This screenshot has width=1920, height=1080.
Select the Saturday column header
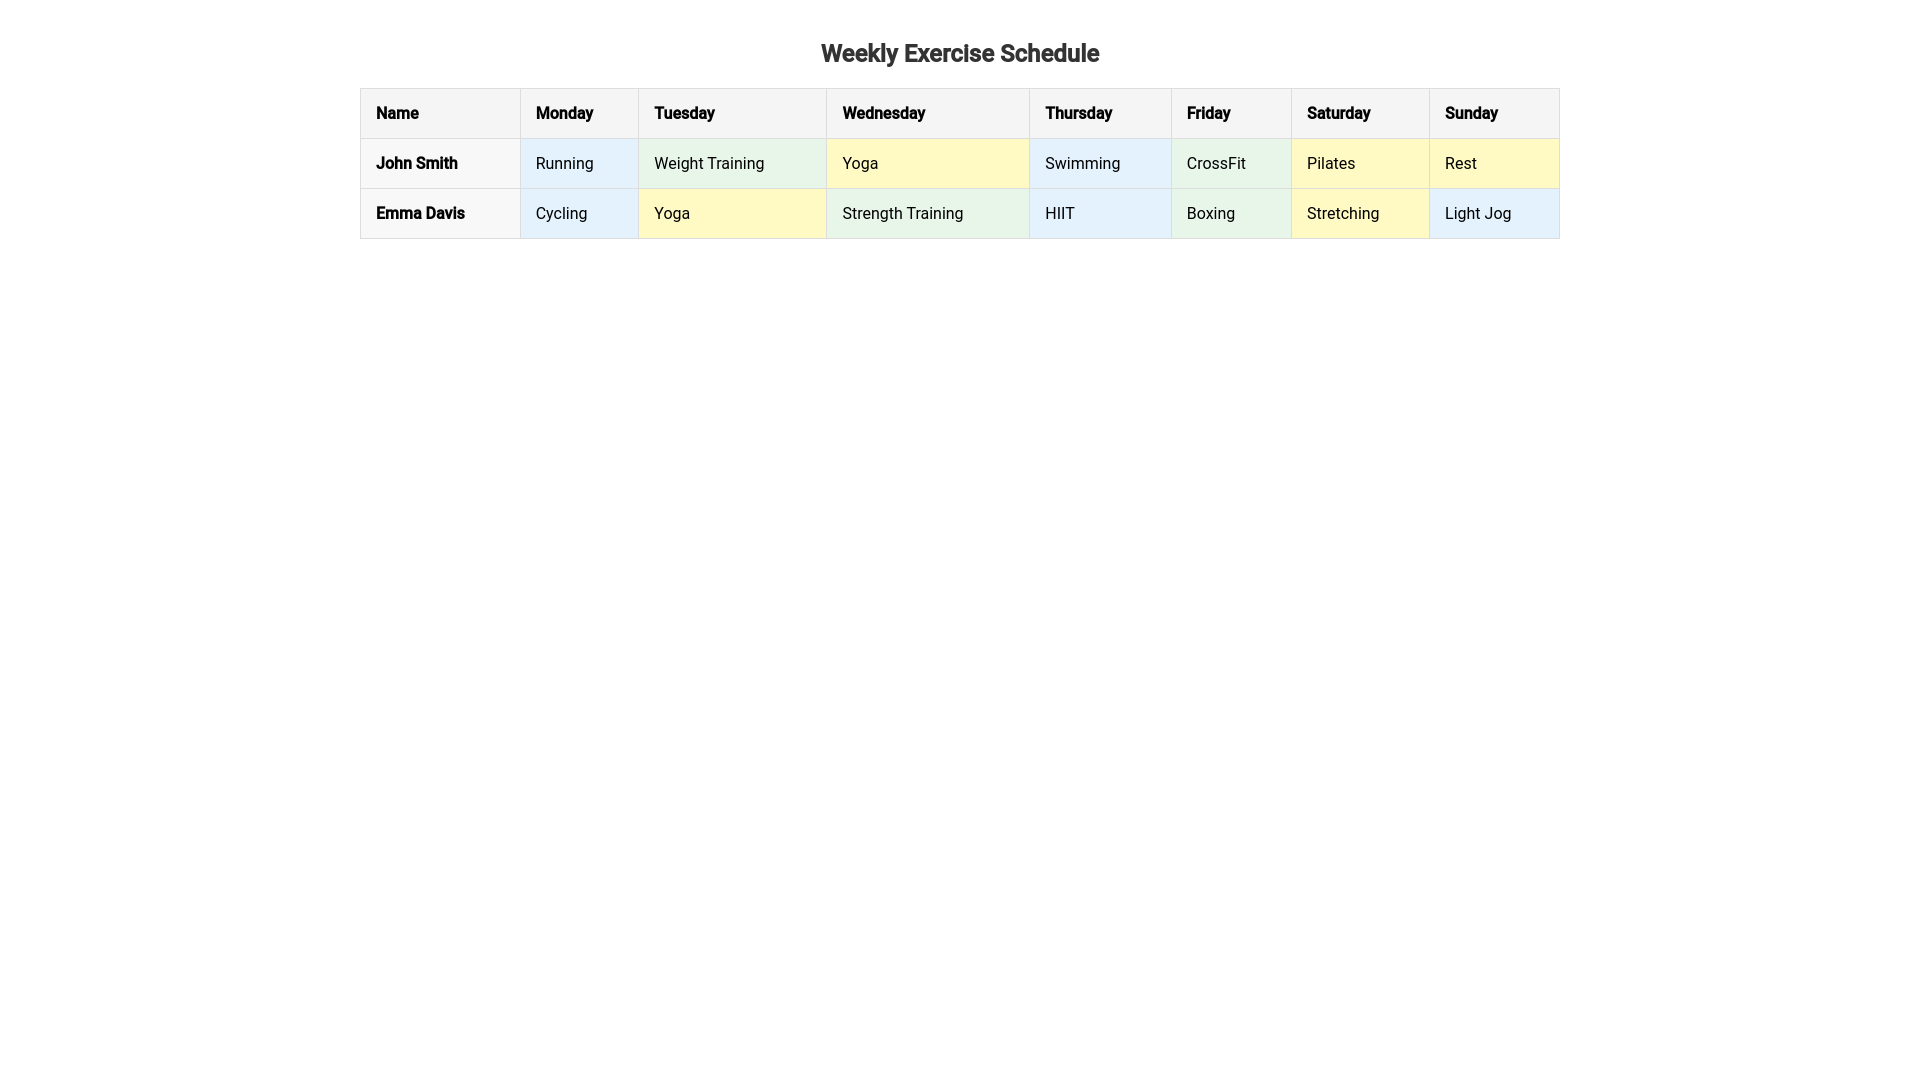[x=1360, y=113]
